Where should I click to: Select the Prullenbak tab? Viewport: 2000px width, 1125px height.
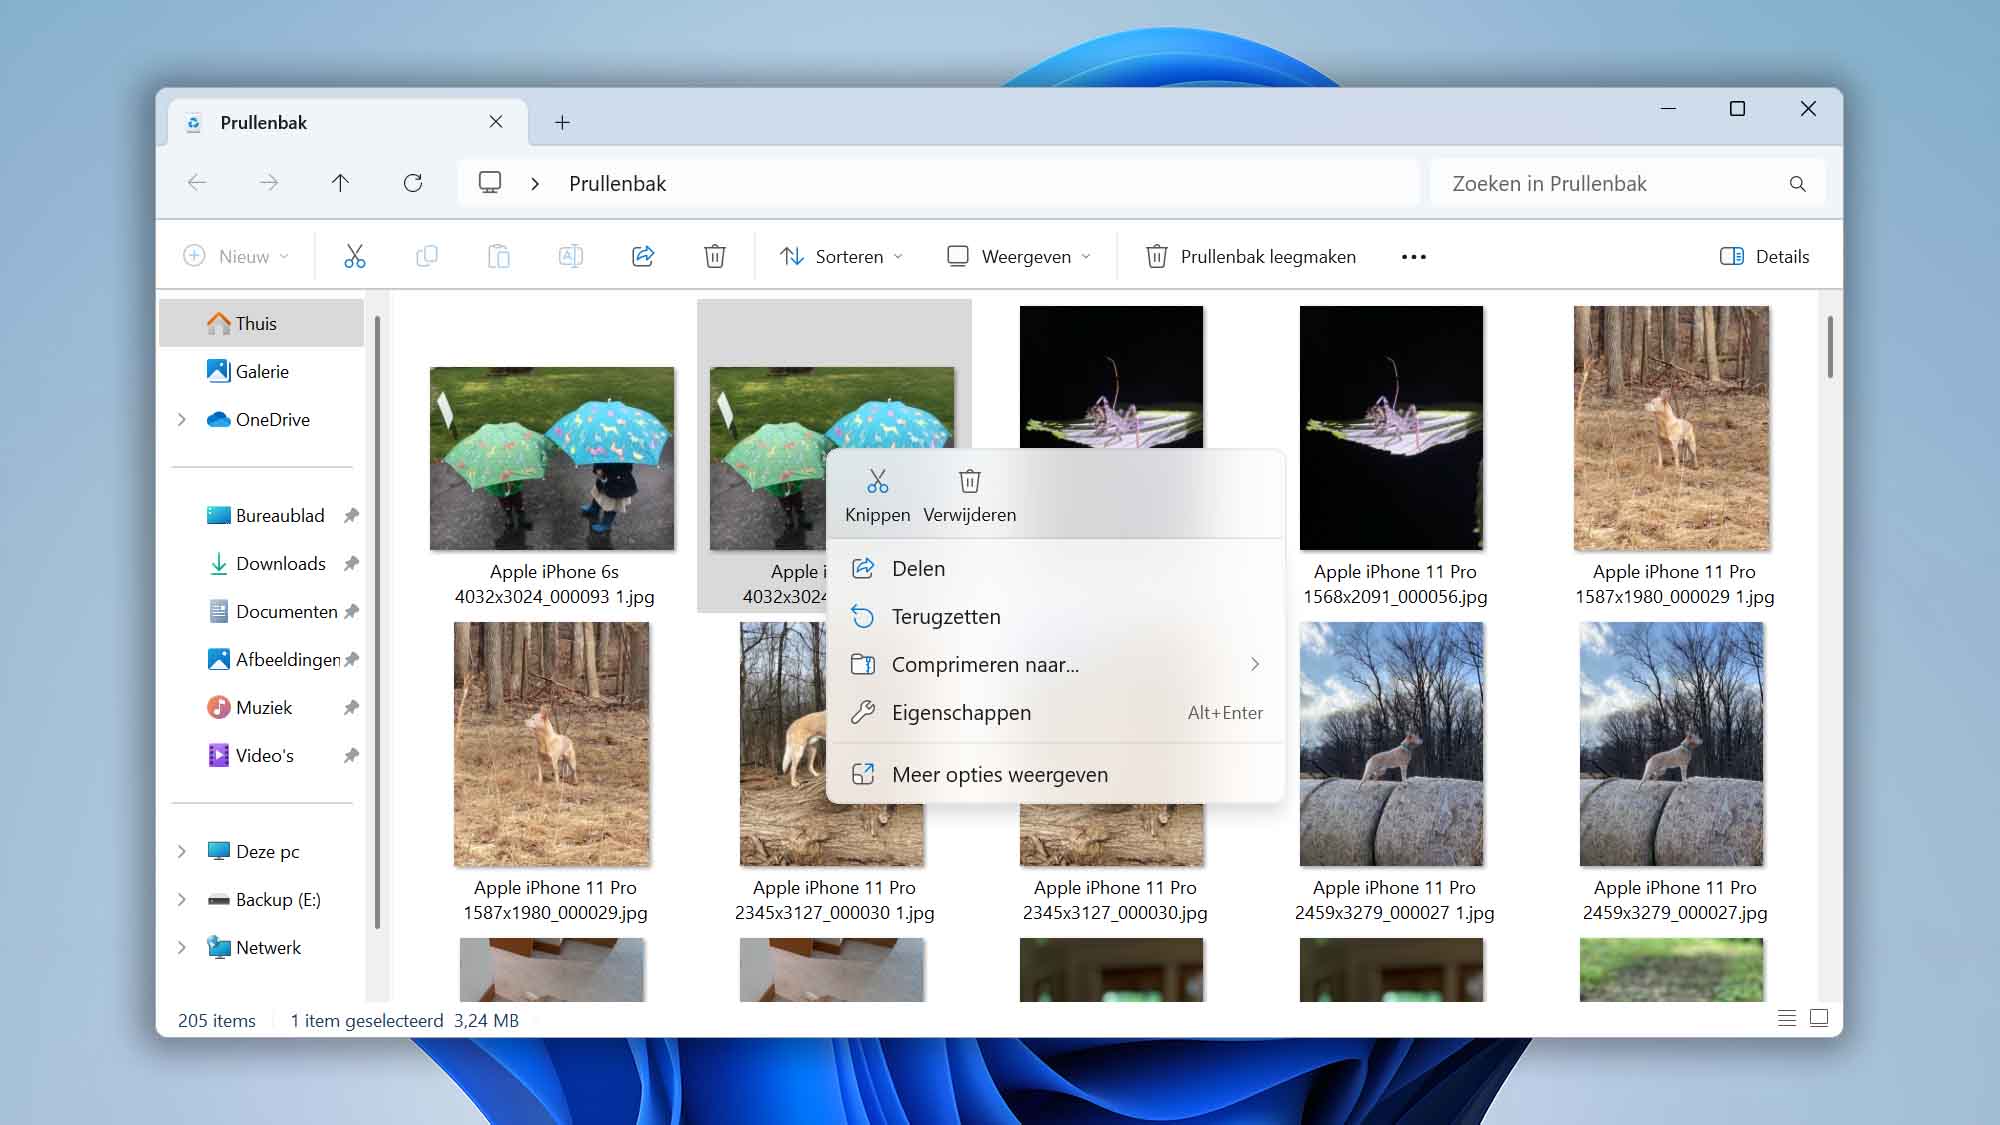[347, 122]
